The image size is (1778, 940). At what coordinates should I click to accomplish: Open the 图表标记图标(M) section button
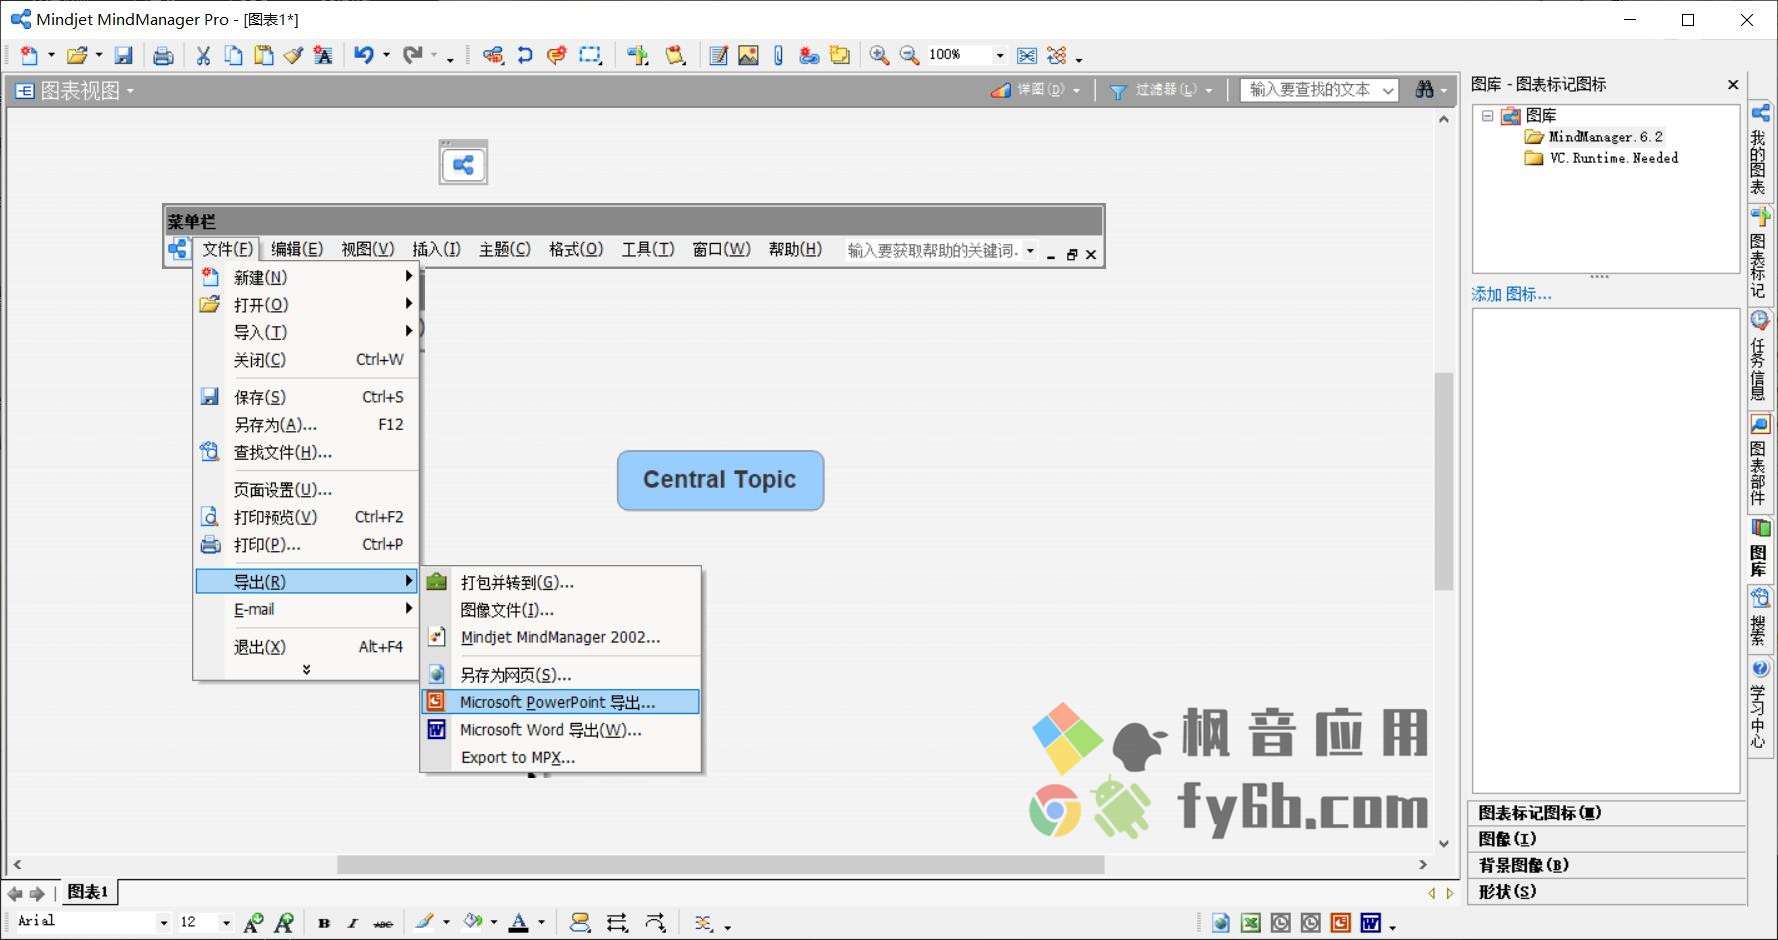pos(1607,813)
